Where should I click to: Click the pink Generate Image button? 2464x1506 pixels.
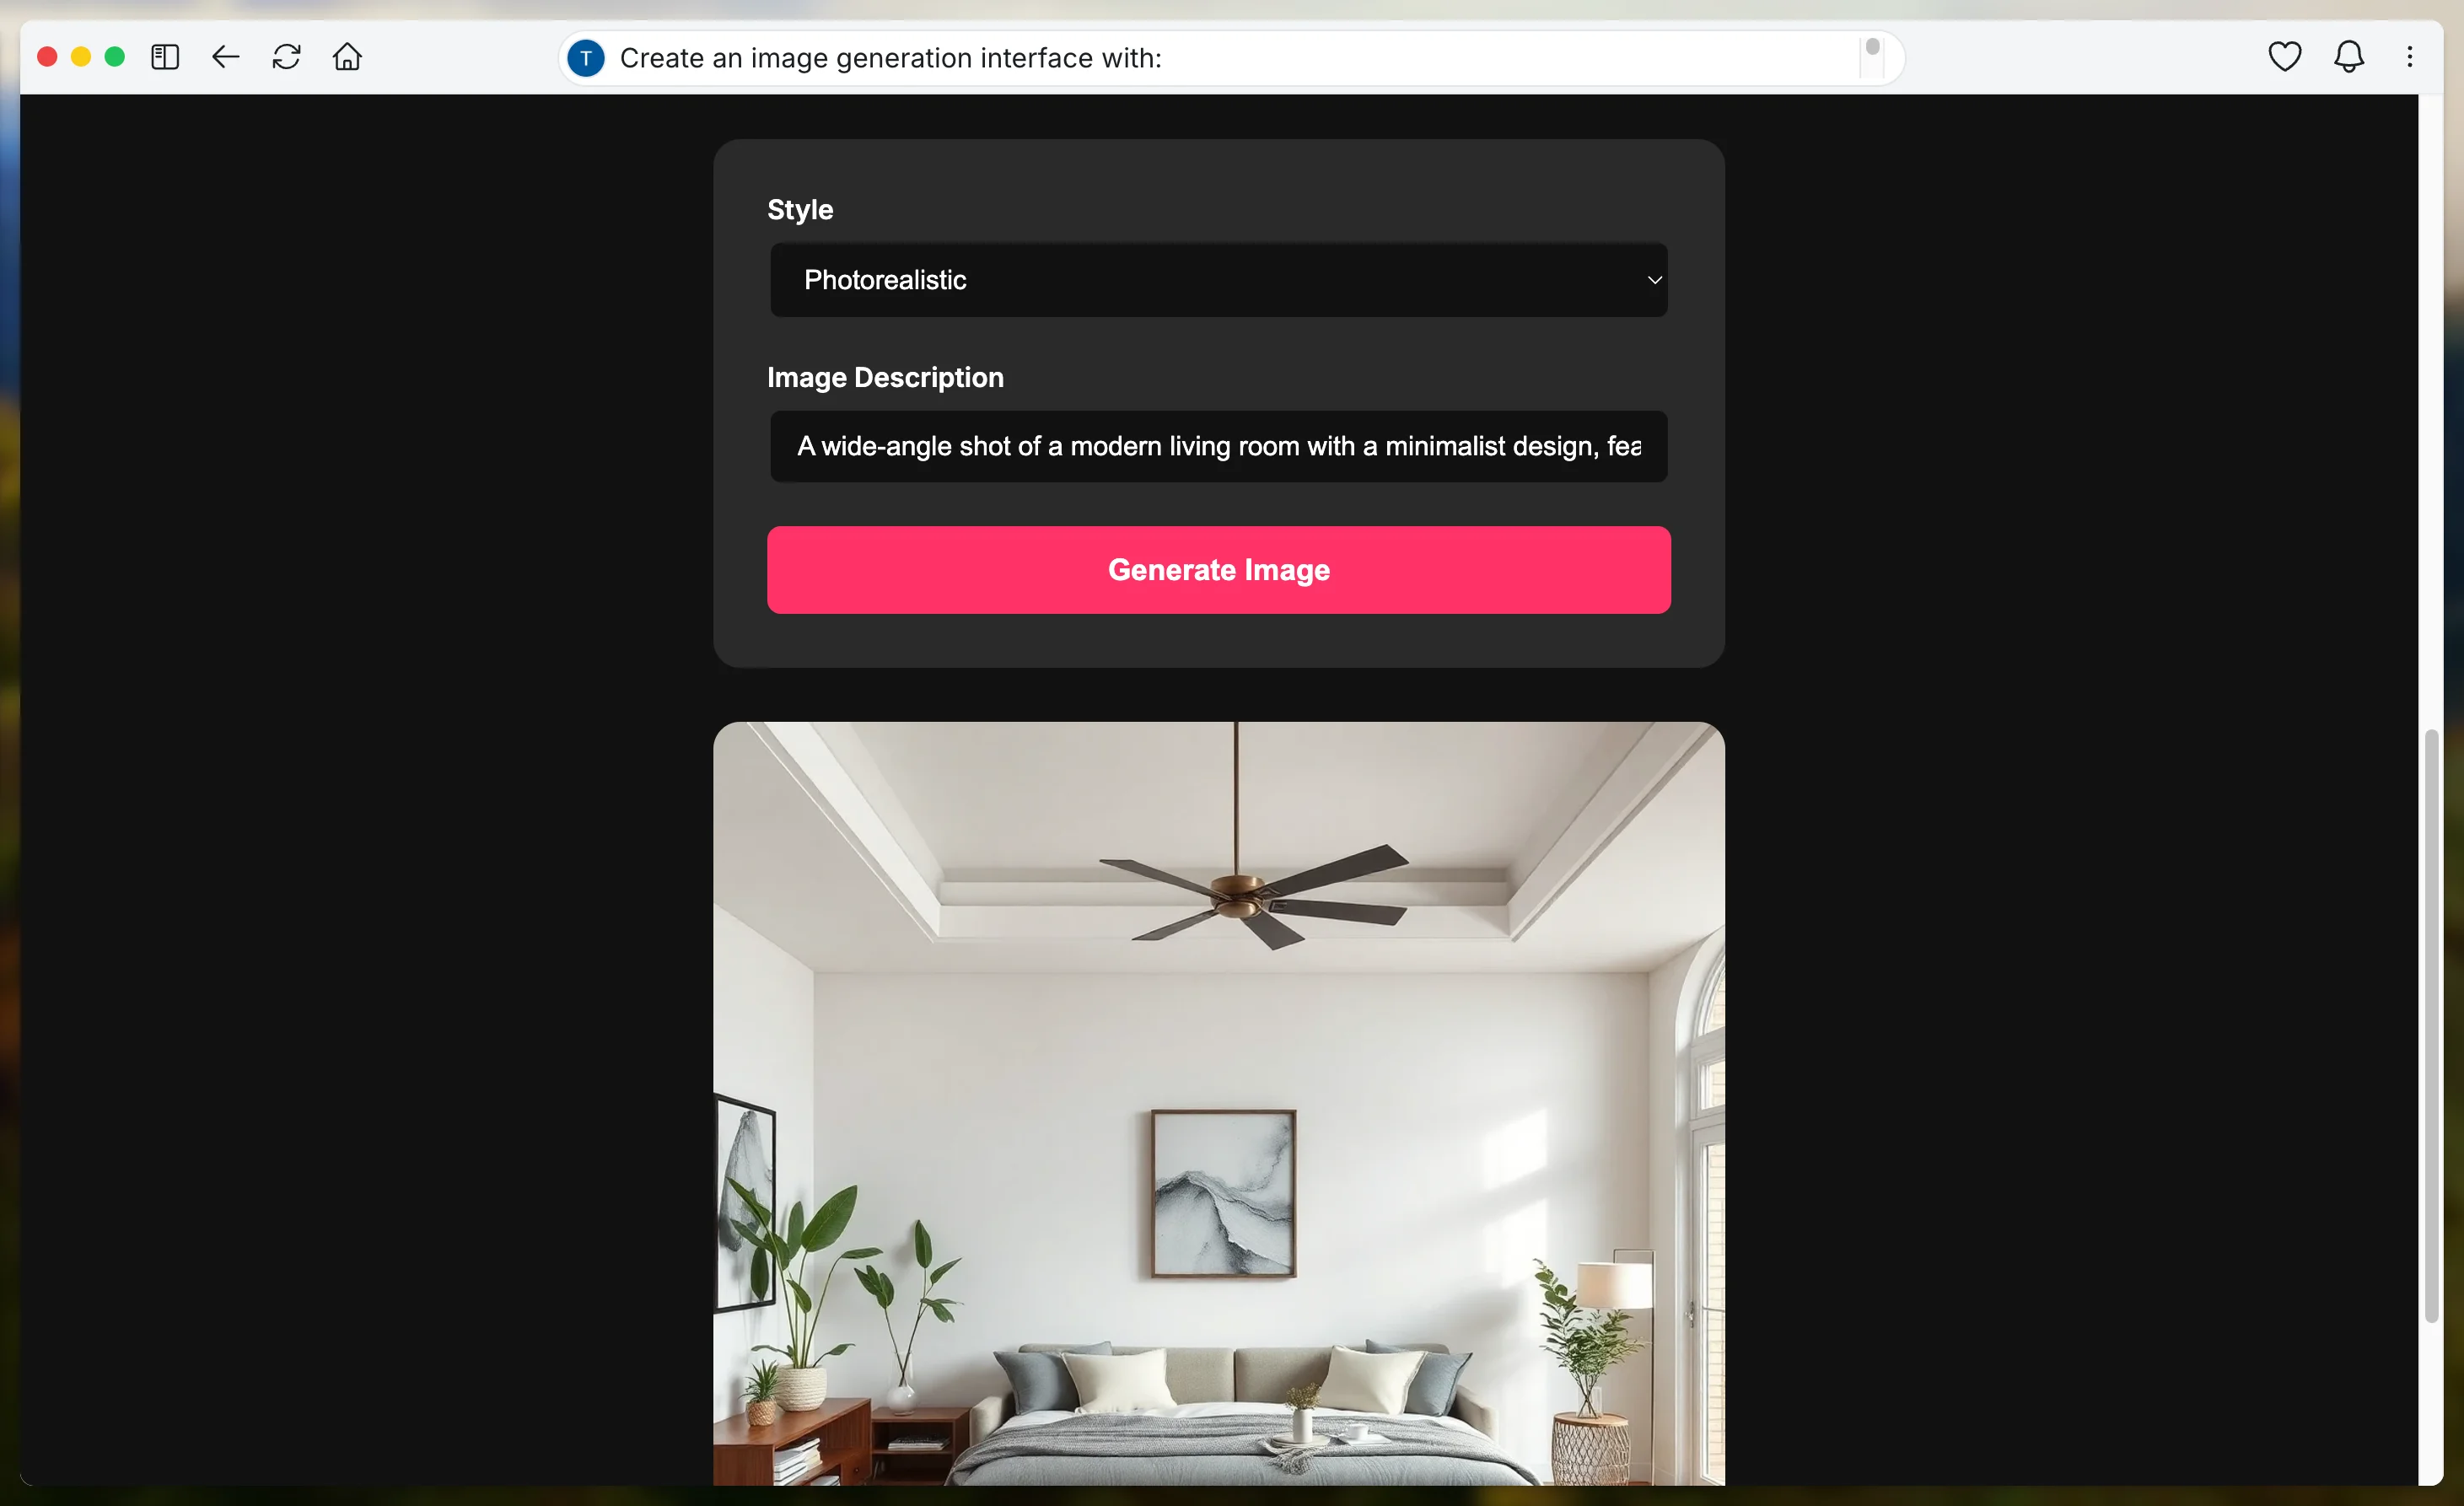(x=1219, y=570)
